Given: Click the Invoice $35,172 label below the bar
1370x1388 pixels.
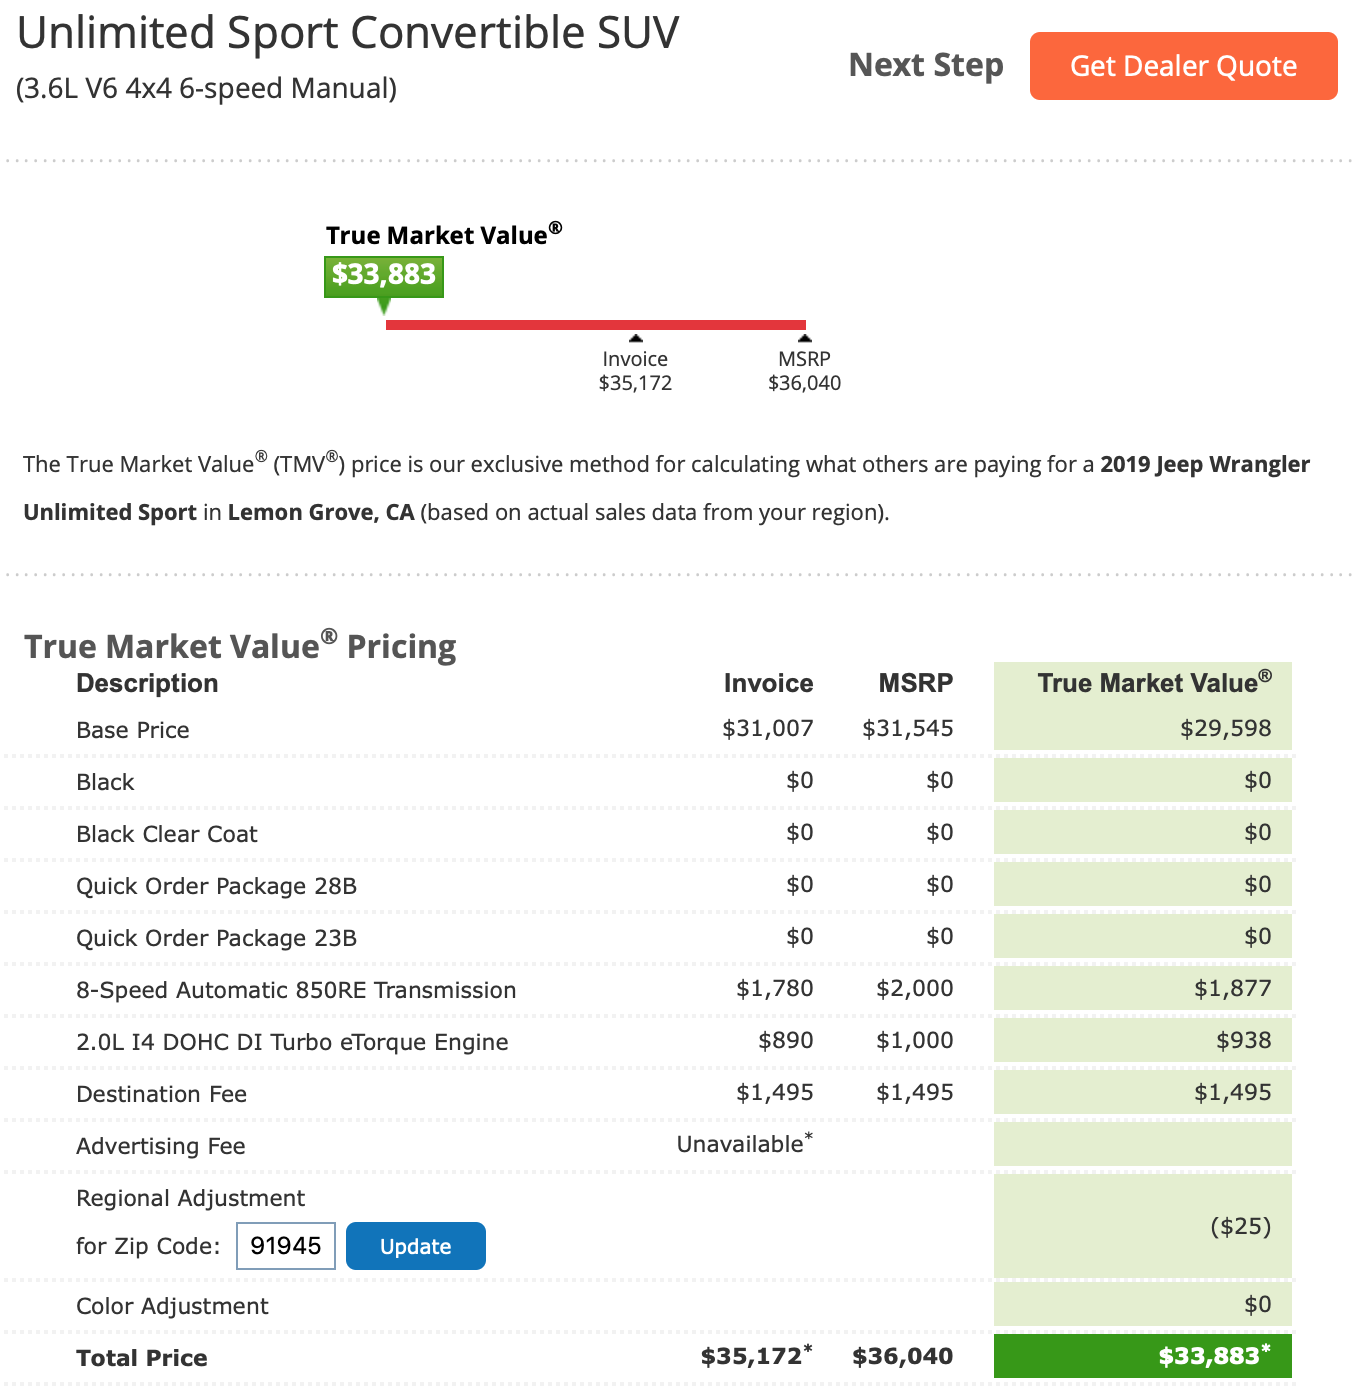Looking at the screenshot, I should click(636, 371).
